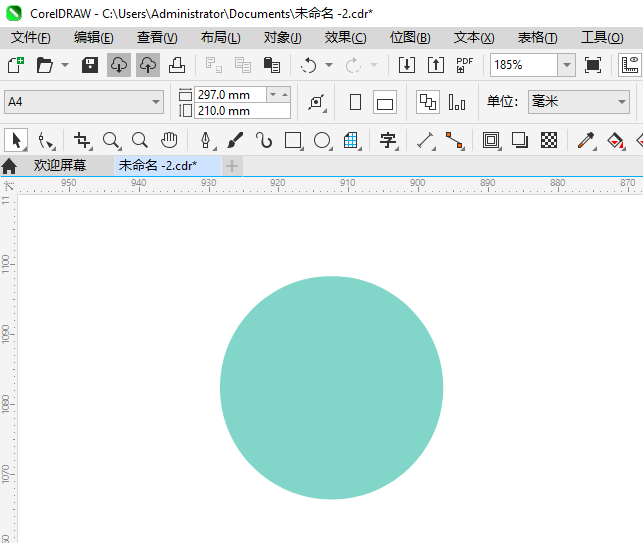Click the Full-screen preview icon
Image resolution: width=643 pixels, height=543 pixels.
pyautogui.click(x=593, y=65)
